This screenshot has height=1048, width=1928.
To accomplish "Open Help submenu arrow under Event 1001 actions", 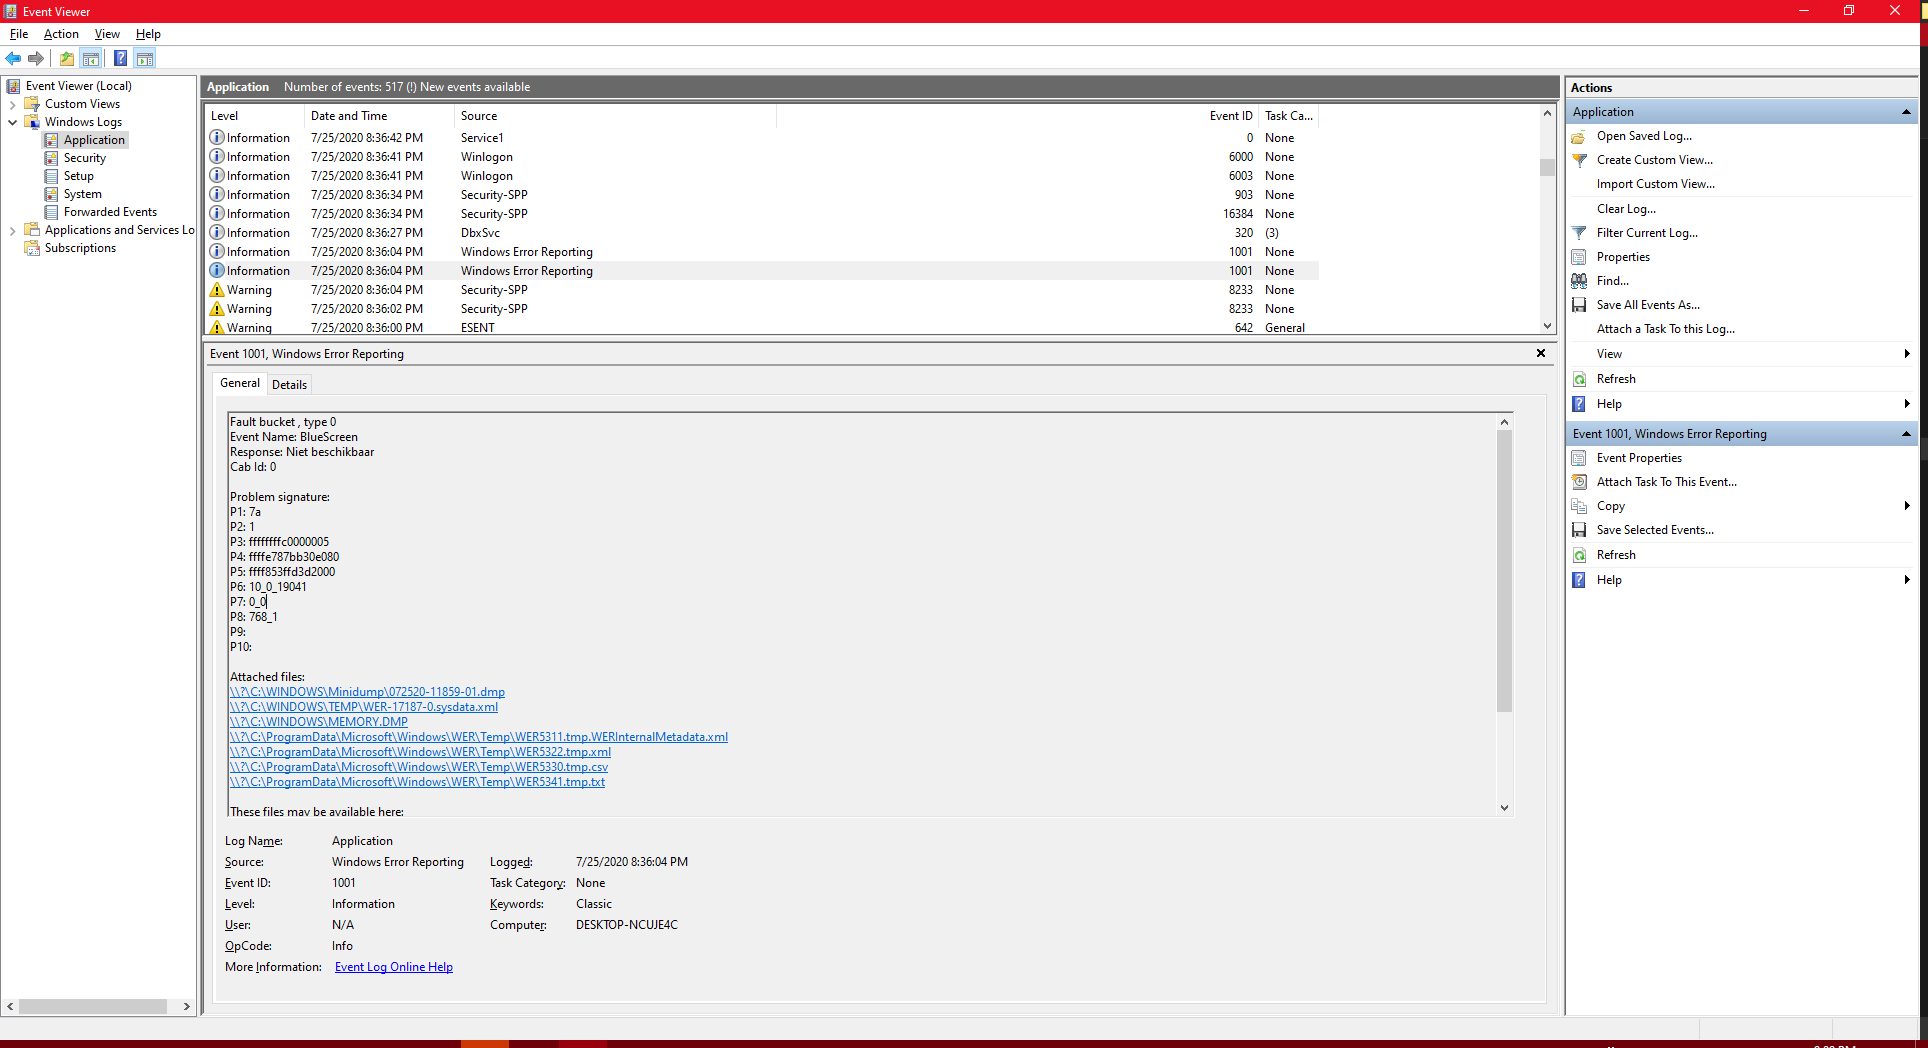I will click(x=1907, y=580).
